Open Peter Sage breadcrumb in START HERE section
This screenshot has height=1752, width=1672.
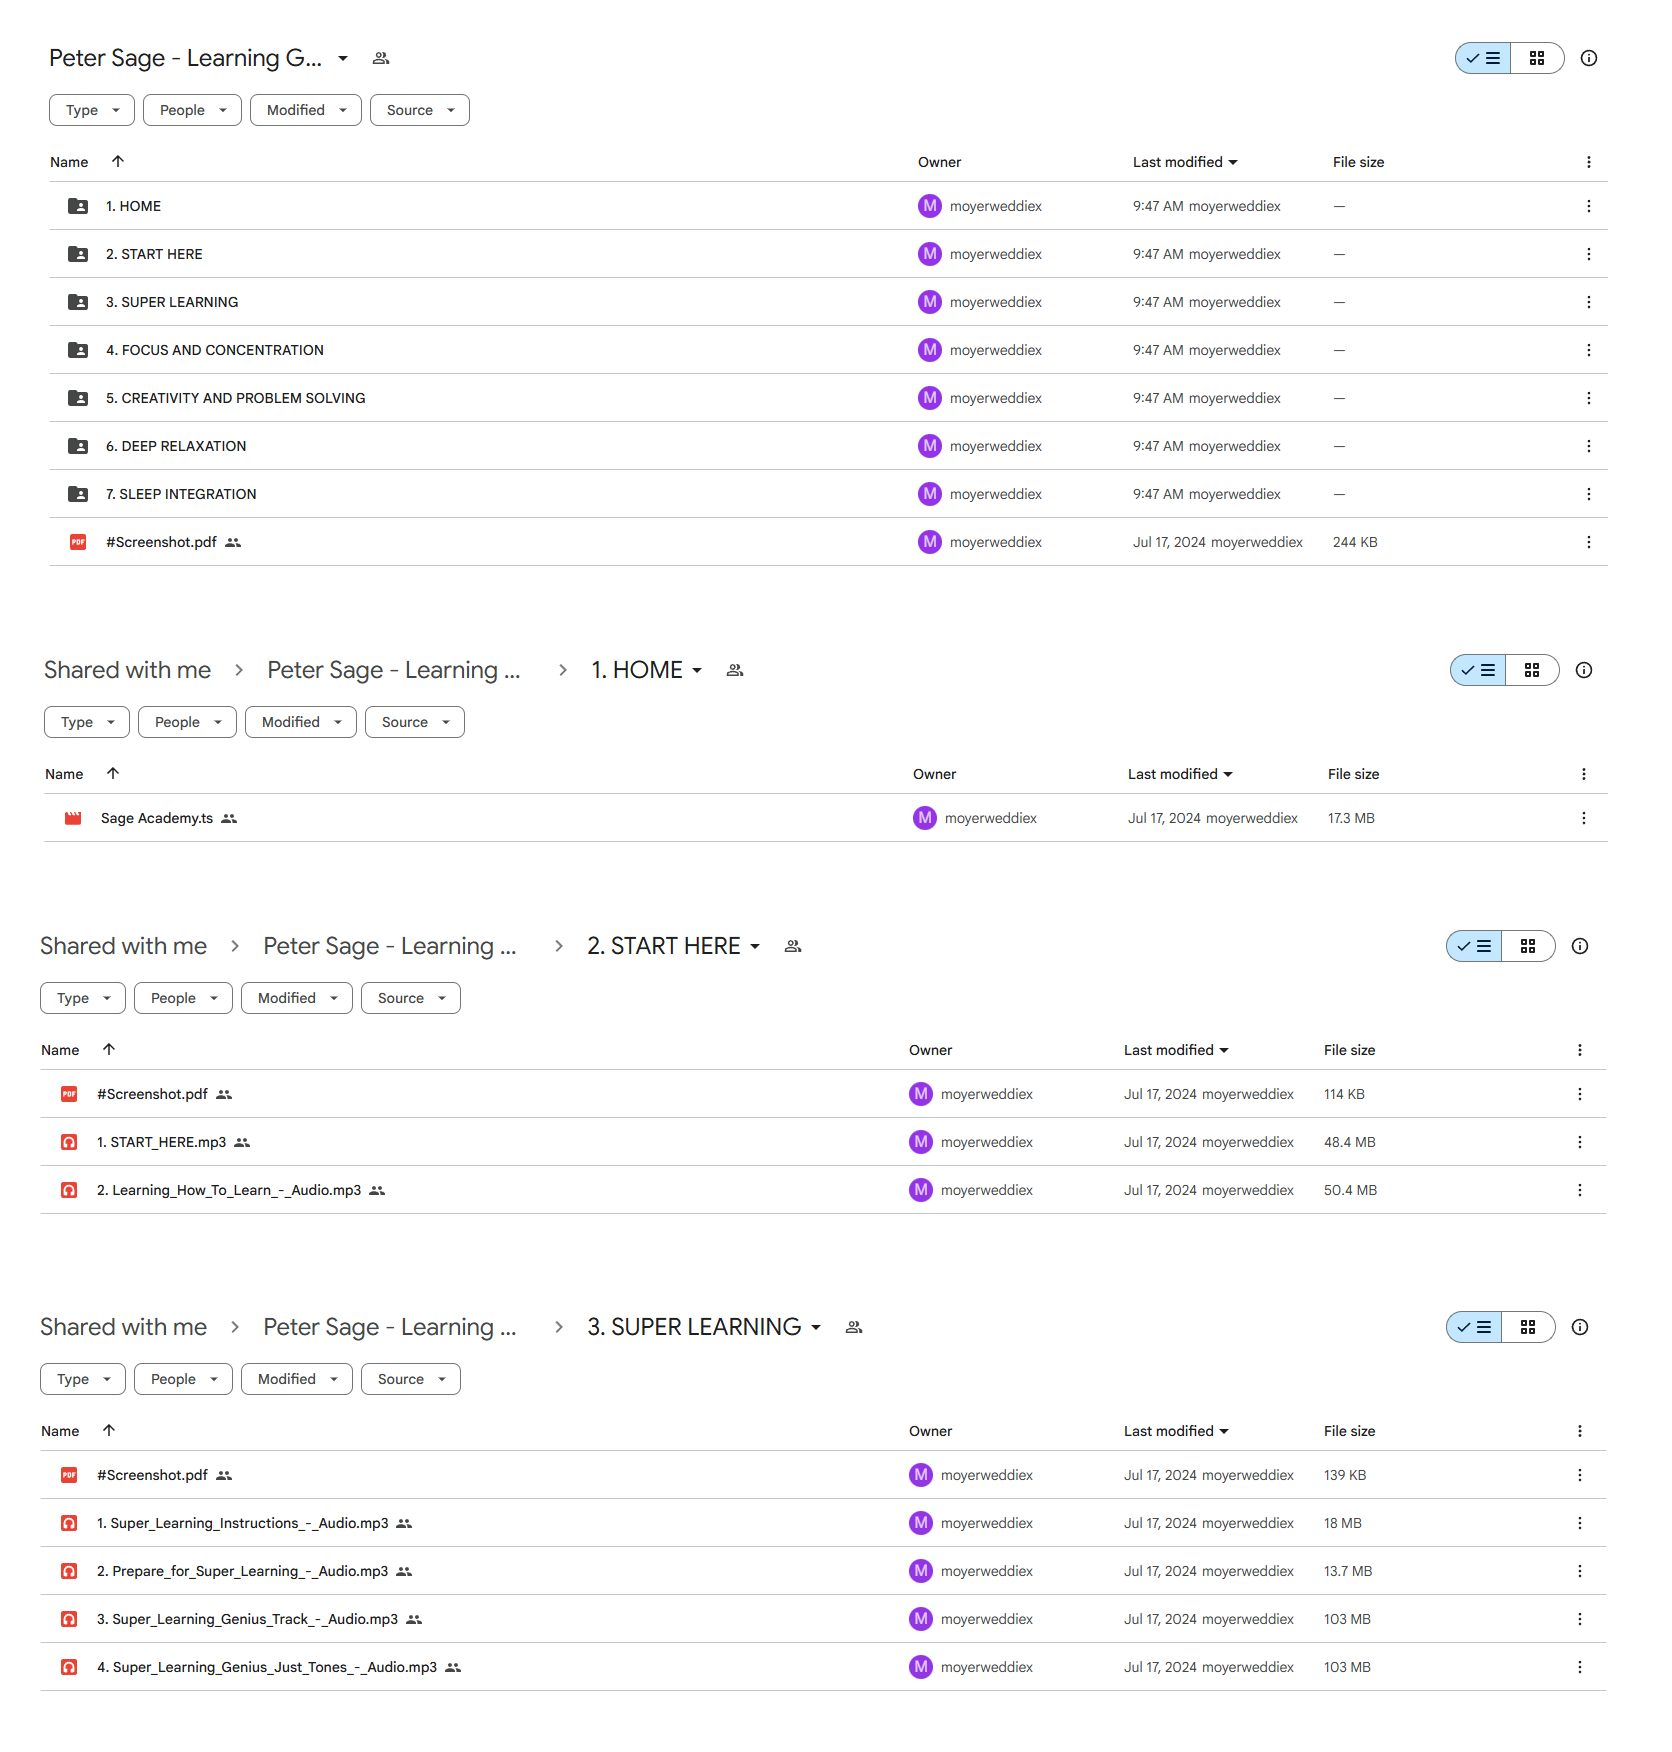390,946
